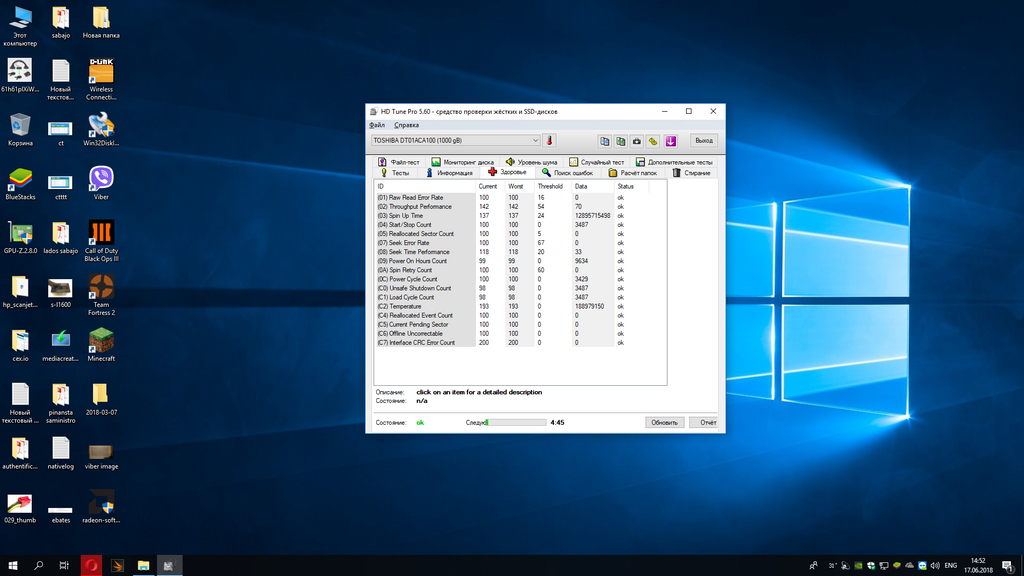Open Task View on the taskbar
Image resolution: width=1024 pixels, height=576 pixels.
pyautogui.click(x=64, y=566)
